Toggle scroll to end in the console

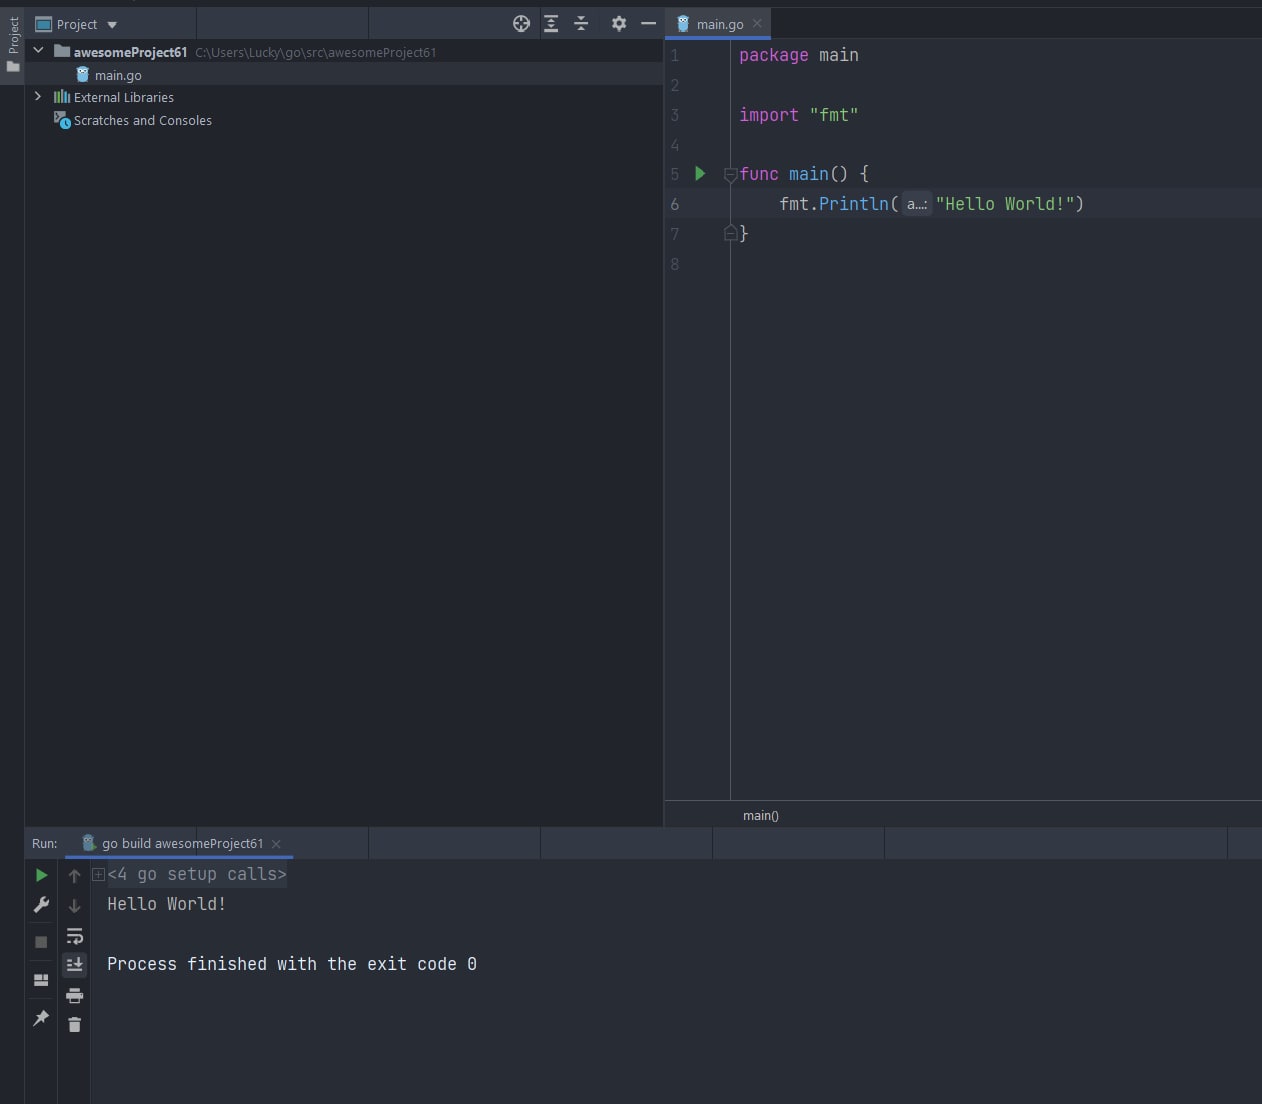point(74,965)
